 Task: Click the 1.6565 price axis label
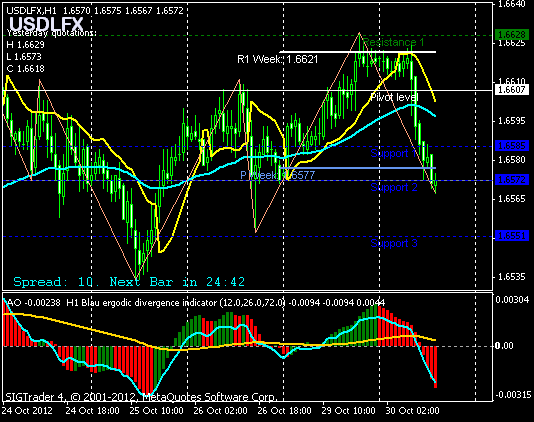point(512,199)
